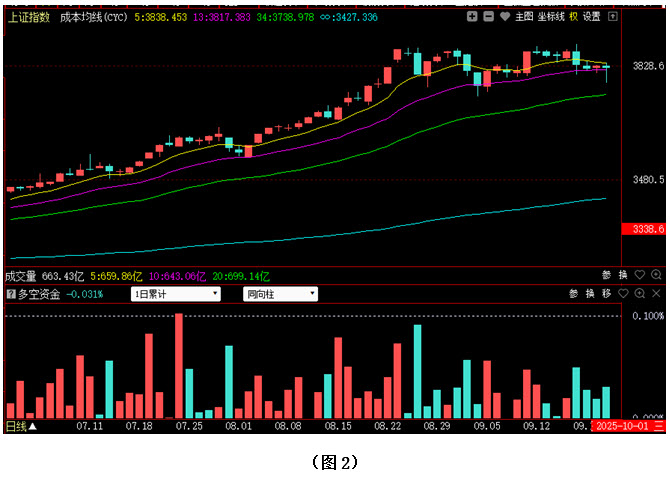Click the yellow 5:659.86亿 volume average

(116, 276)
